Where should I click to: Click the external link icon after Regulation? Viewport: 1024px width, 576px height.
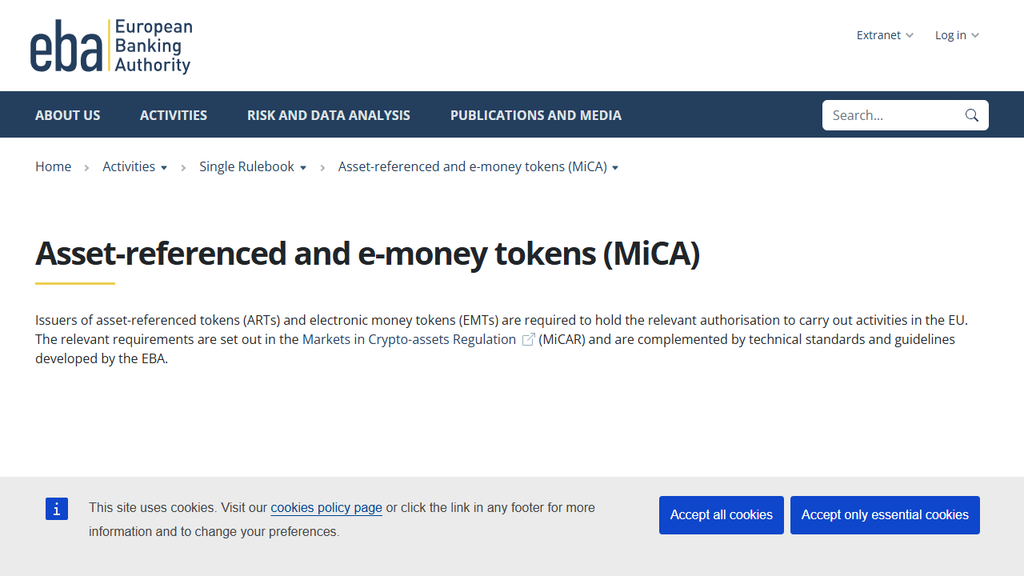pyautogui.click(x=528, y=340)
